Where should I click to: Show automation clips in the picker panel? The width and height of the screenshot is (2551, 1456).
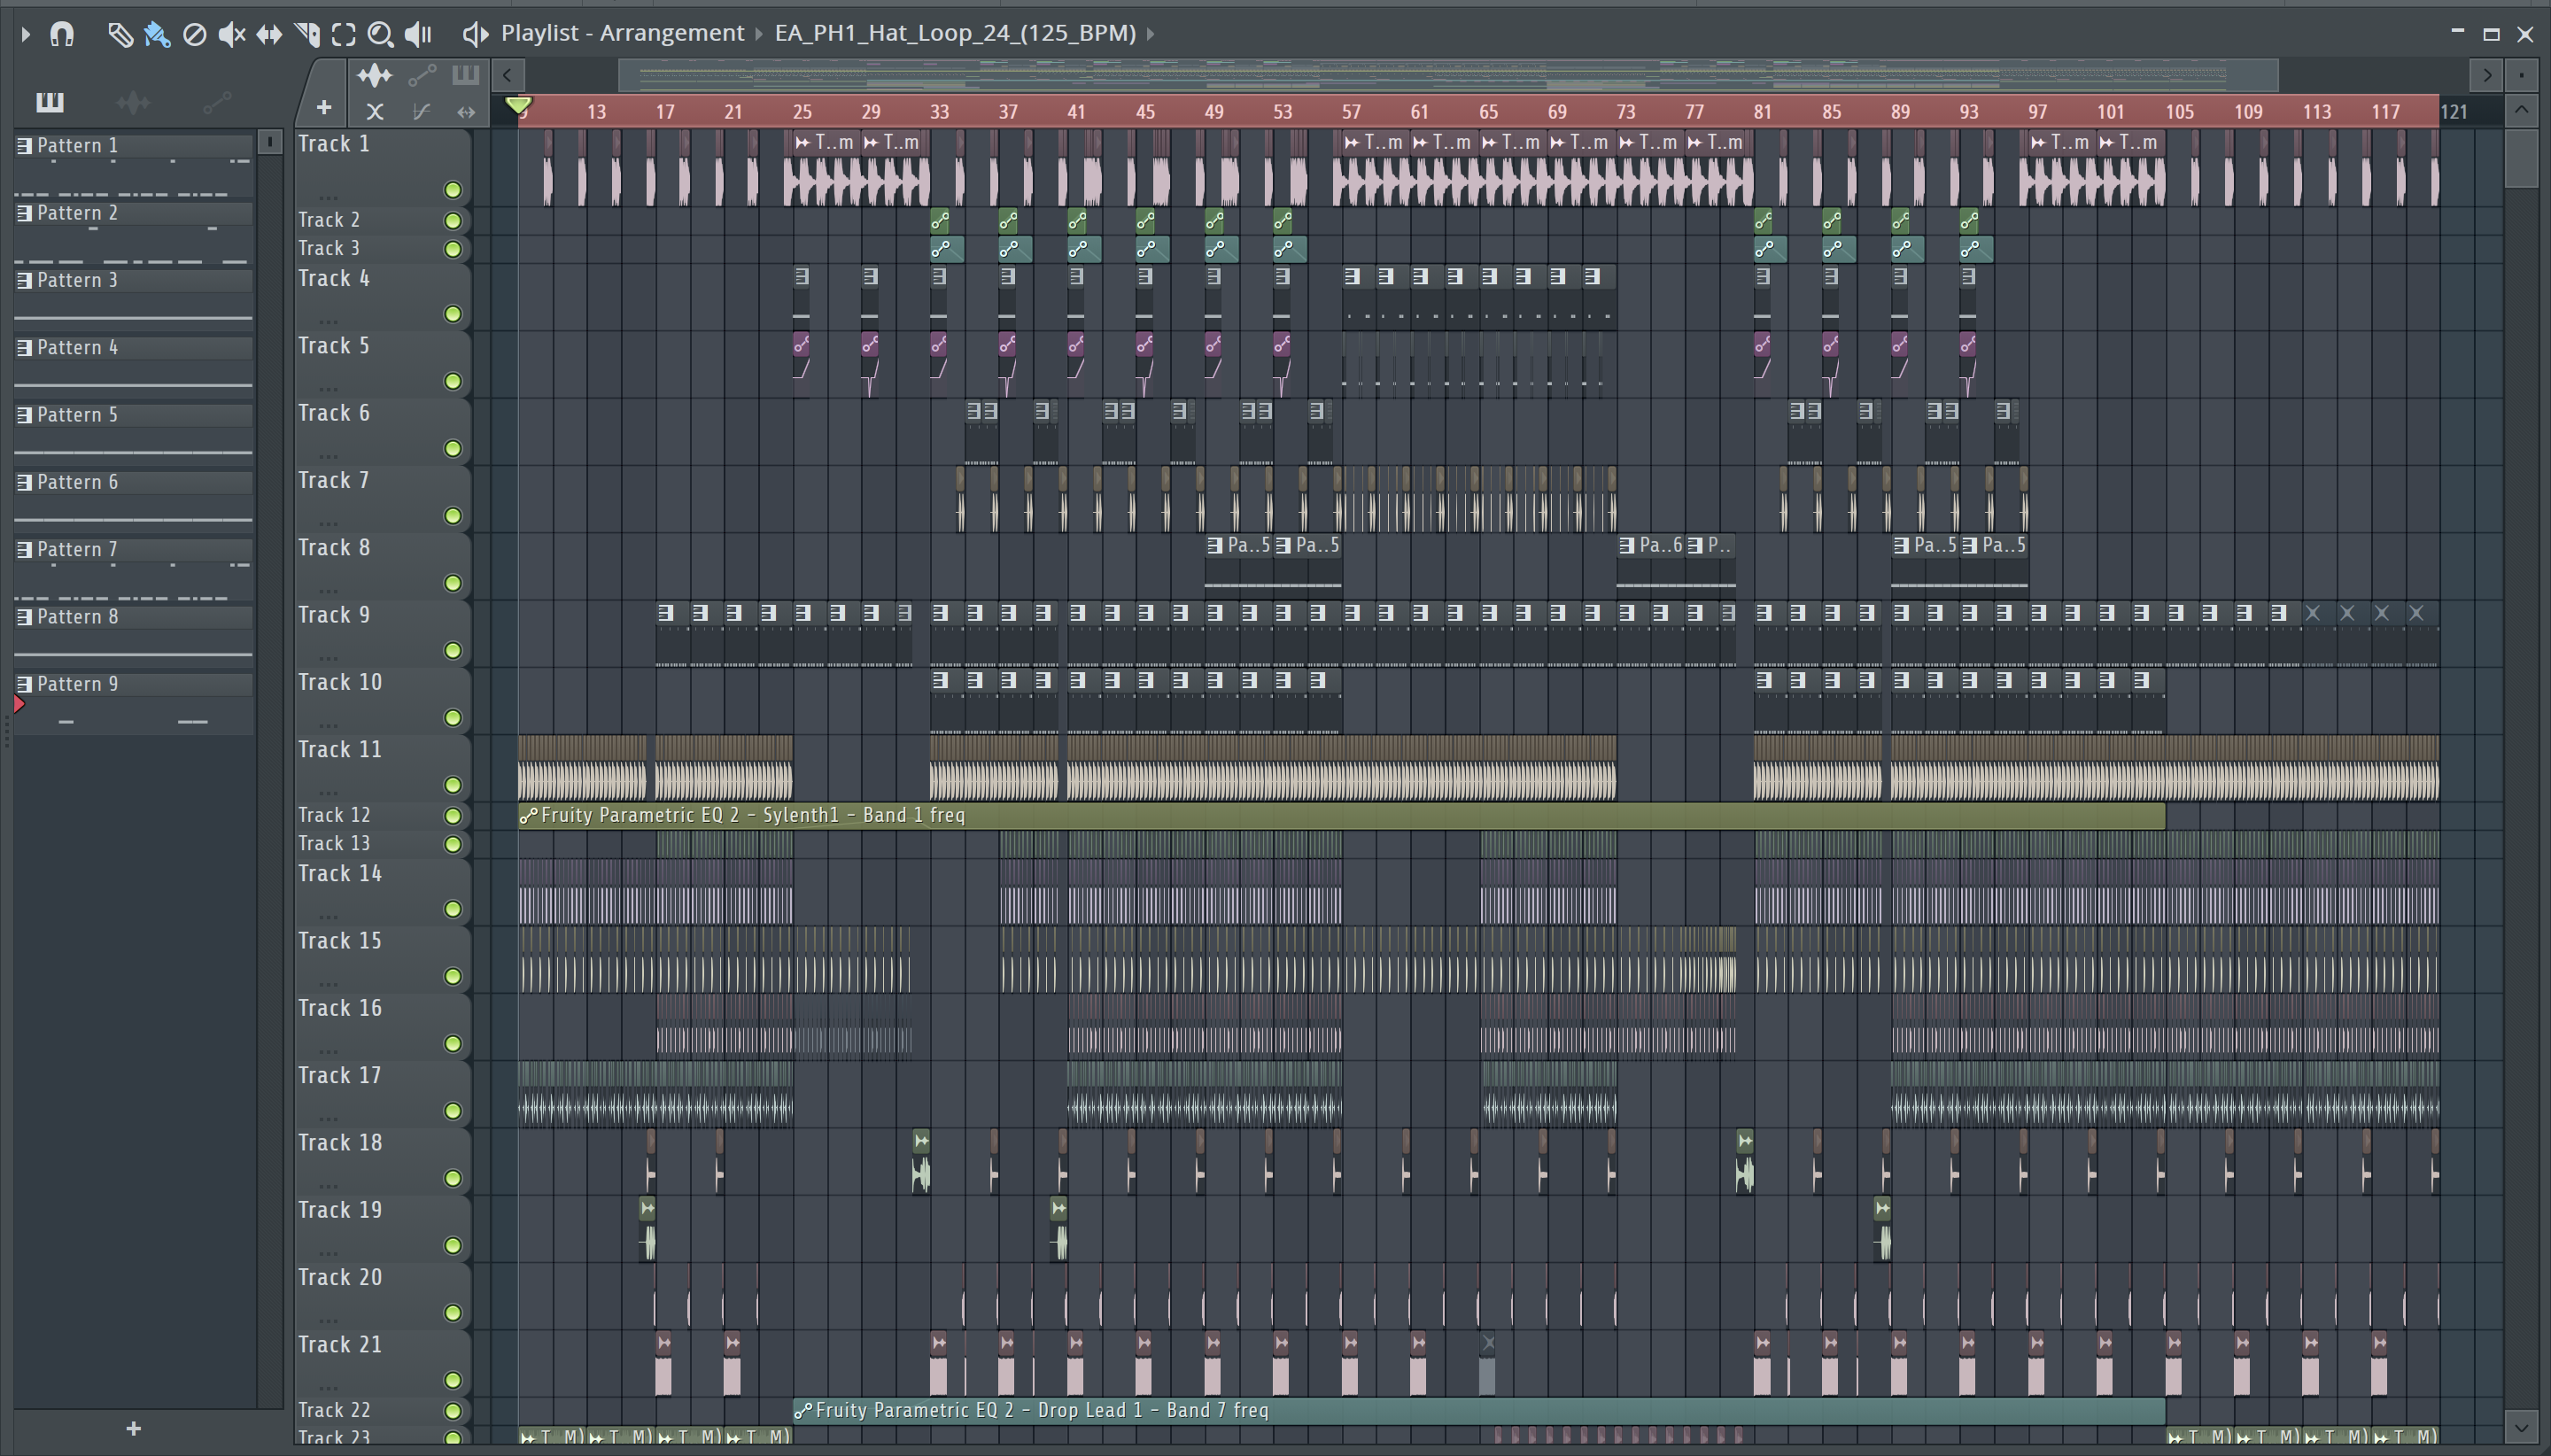(x=217, y=101)
